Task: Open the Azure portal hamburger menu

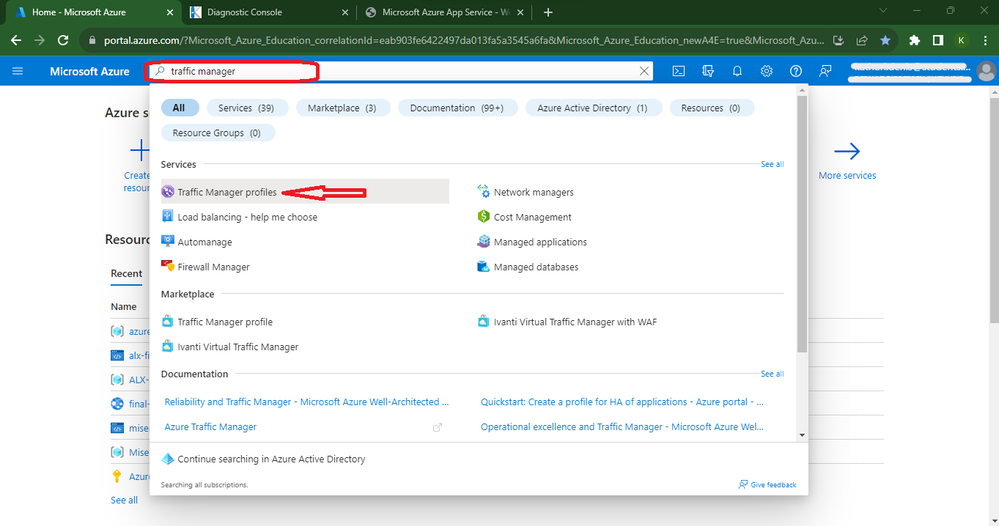Action: click(x=17, y=71)
